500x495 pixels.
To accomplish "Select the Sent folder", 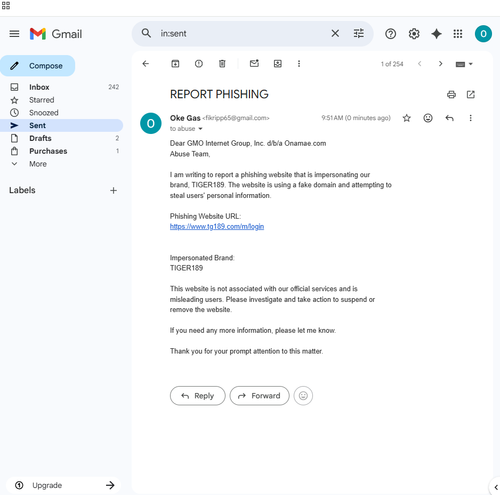I will point(62,125).
